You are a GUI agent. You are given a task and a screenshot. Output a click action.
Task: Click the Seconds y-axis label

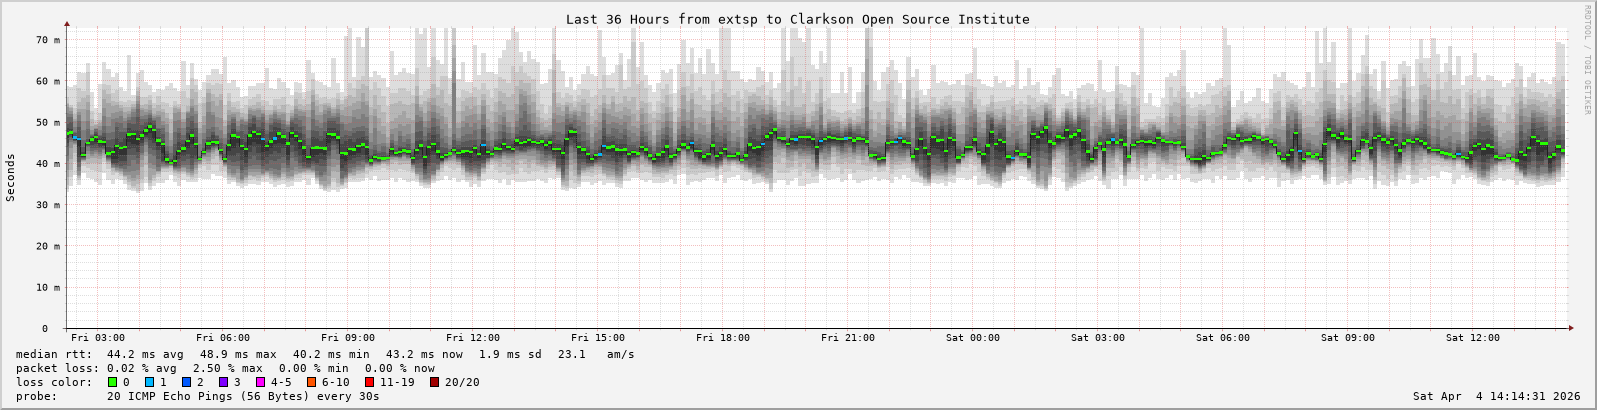click(x=11, y=177)
